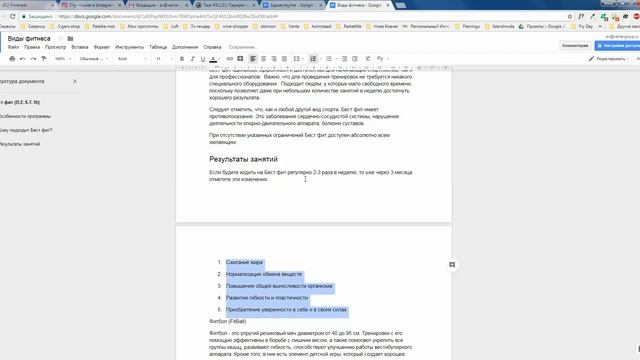Open the numbered list style arrow

(320, 59)
